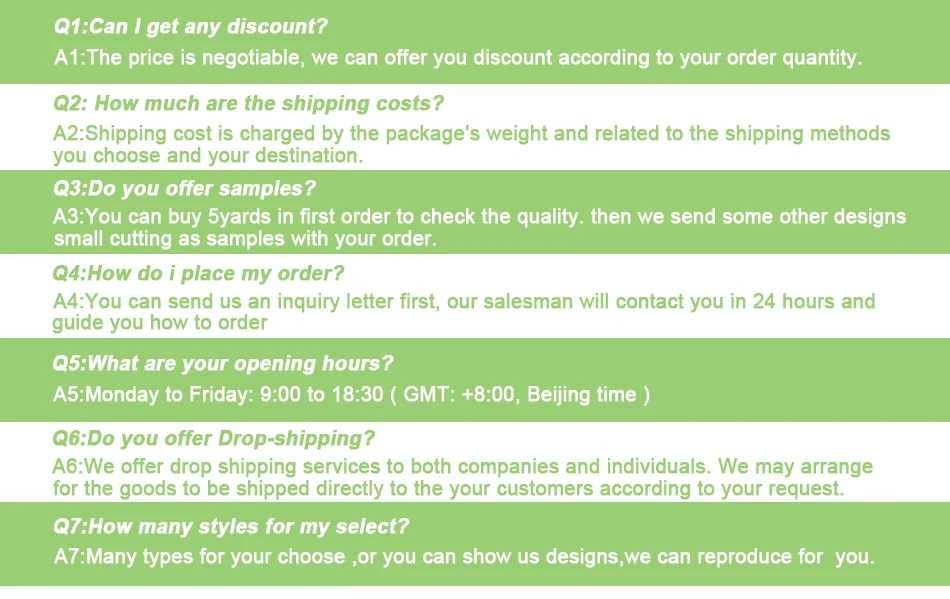950x599 pixels.
Task: Click 'for the goods to be shipped' line
Action: click(x=448, y=489)
